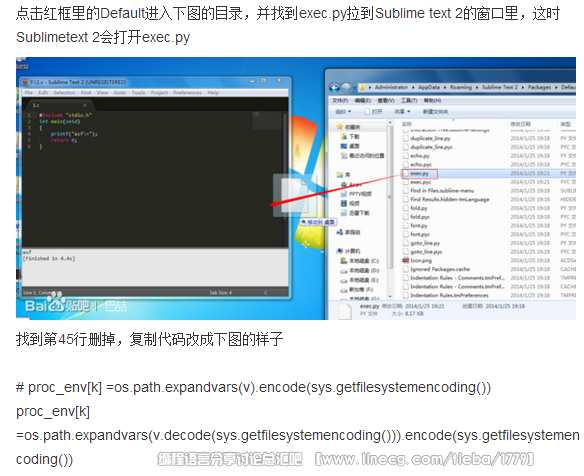Open the Preferences menu in Sublime Text

point(187,92)
